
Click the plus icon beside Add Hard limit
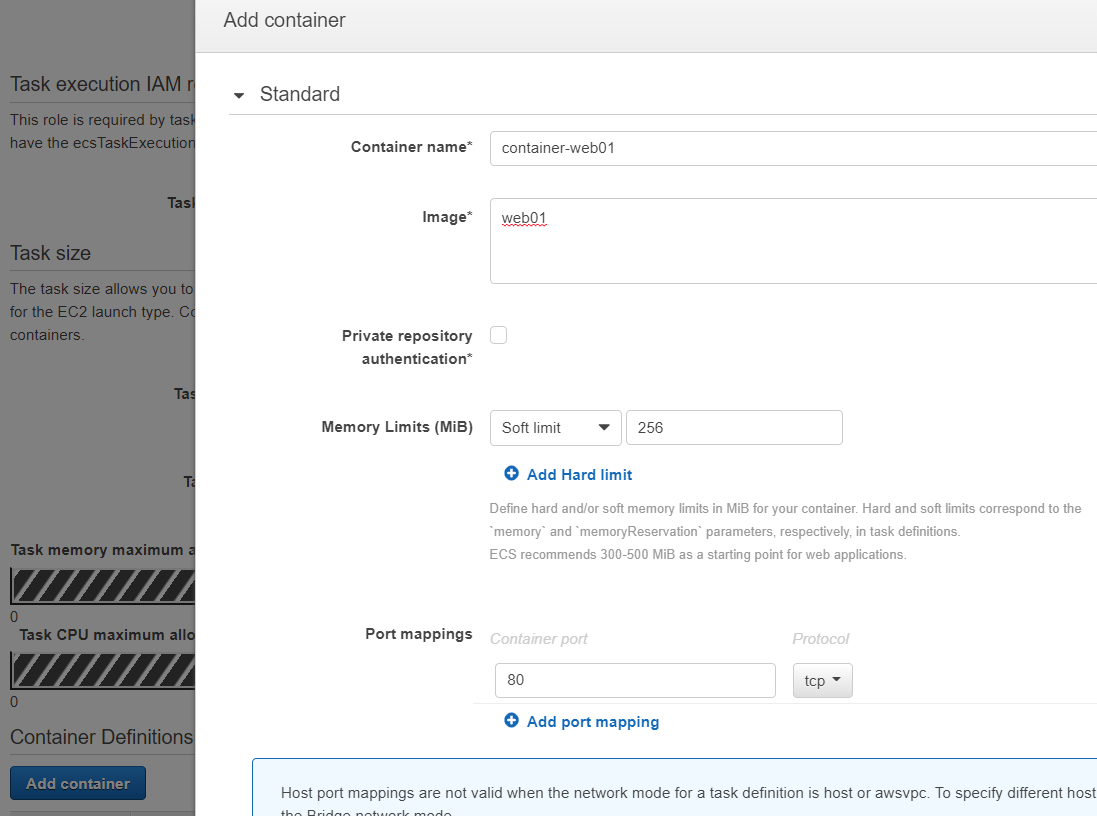pyautogui.click(x=512, y=474)
